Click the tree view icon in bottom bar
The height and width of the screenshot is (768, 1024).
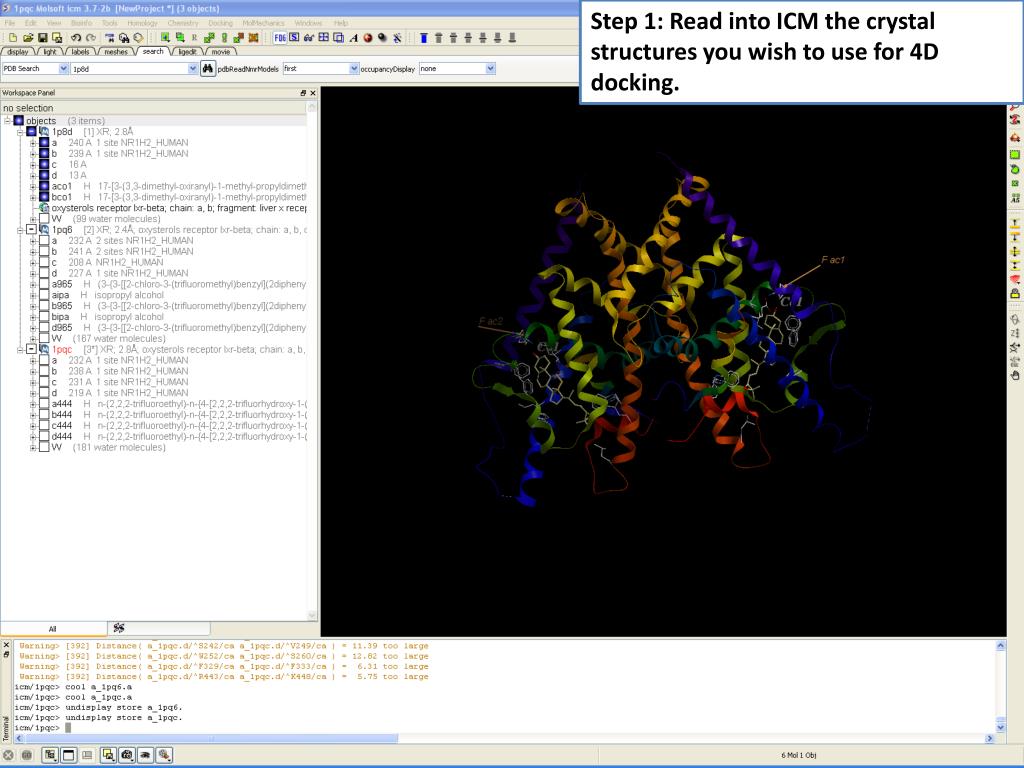point(50,755)
